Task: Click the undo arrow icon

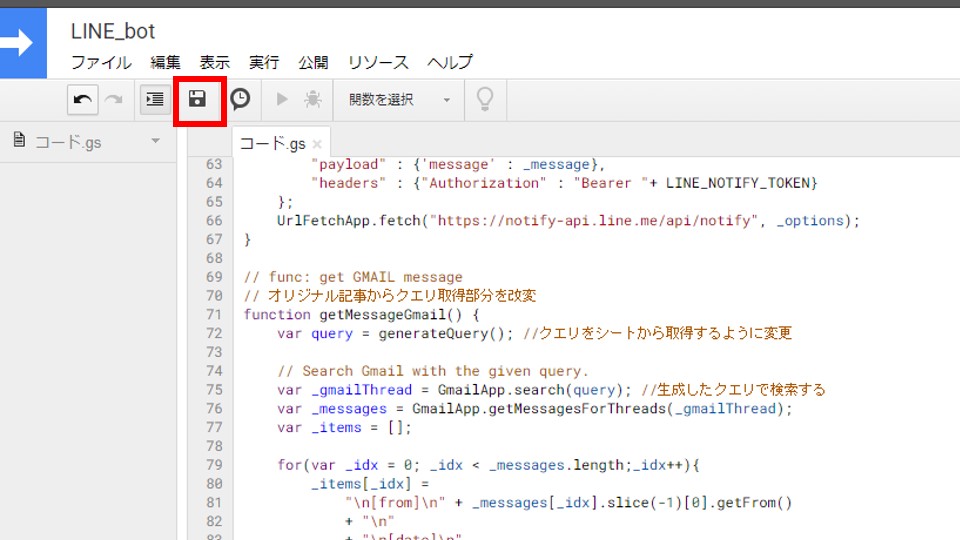Action: [83, 99]
